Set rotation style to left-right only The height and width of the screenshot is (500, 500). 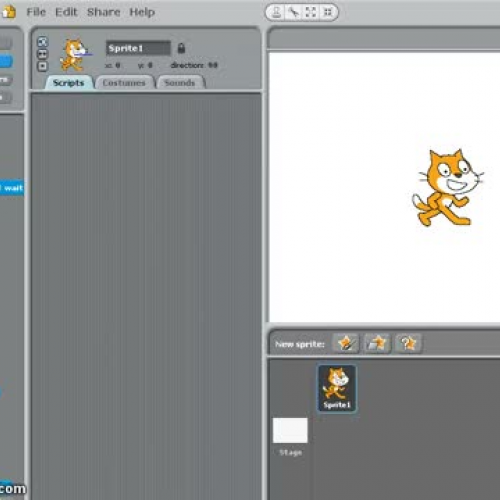coord(42,54)
